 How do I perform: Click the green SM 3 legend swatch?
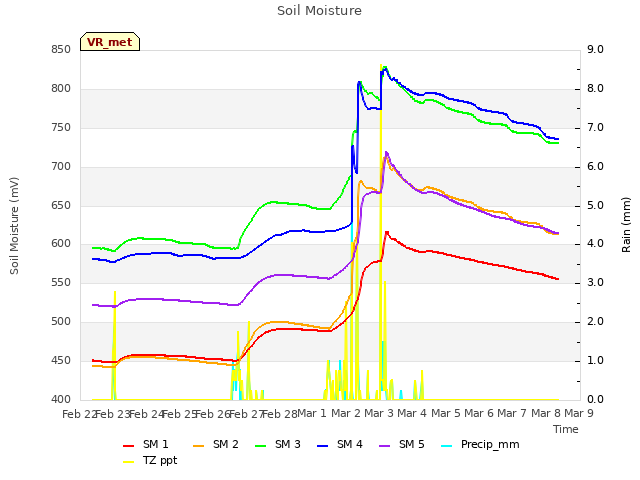coord(260,446)
